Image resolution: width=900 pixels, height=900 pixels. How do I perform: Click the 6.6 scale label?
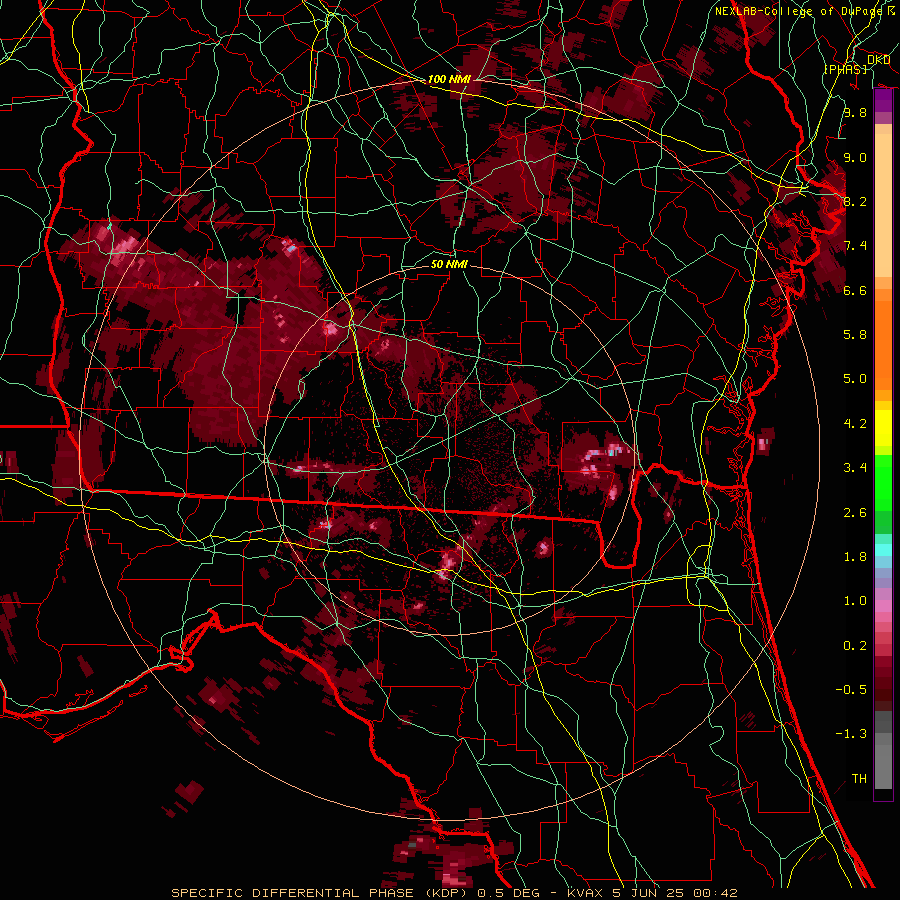coord(855,290)
